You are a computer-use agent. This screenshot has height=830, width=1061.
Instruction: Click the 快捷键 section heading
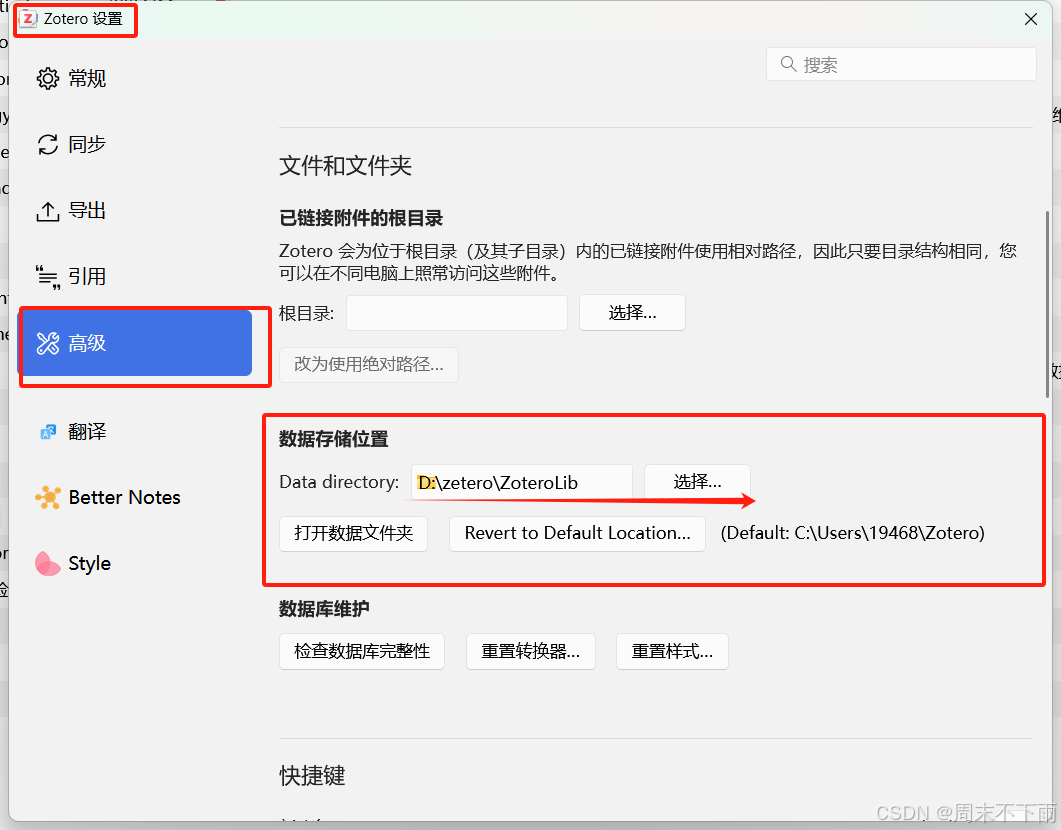pyautogui.click(x=312, y=776)
